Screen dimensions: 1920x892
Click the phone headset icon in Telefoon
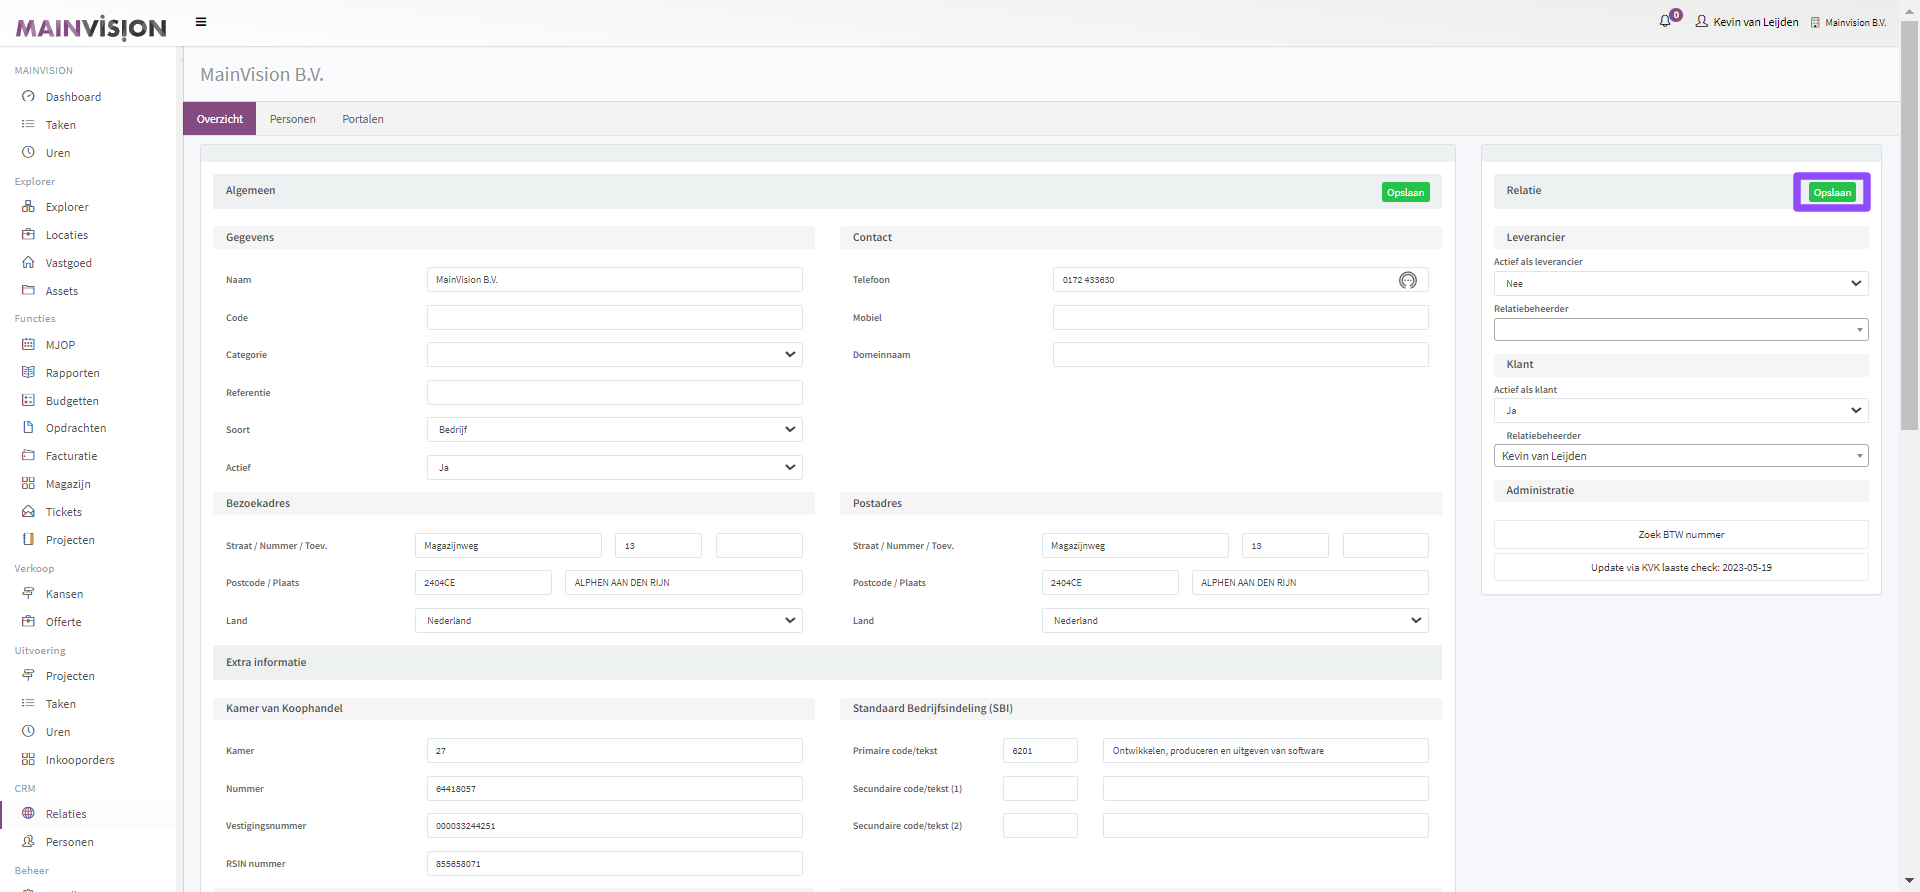(1407, 280)
